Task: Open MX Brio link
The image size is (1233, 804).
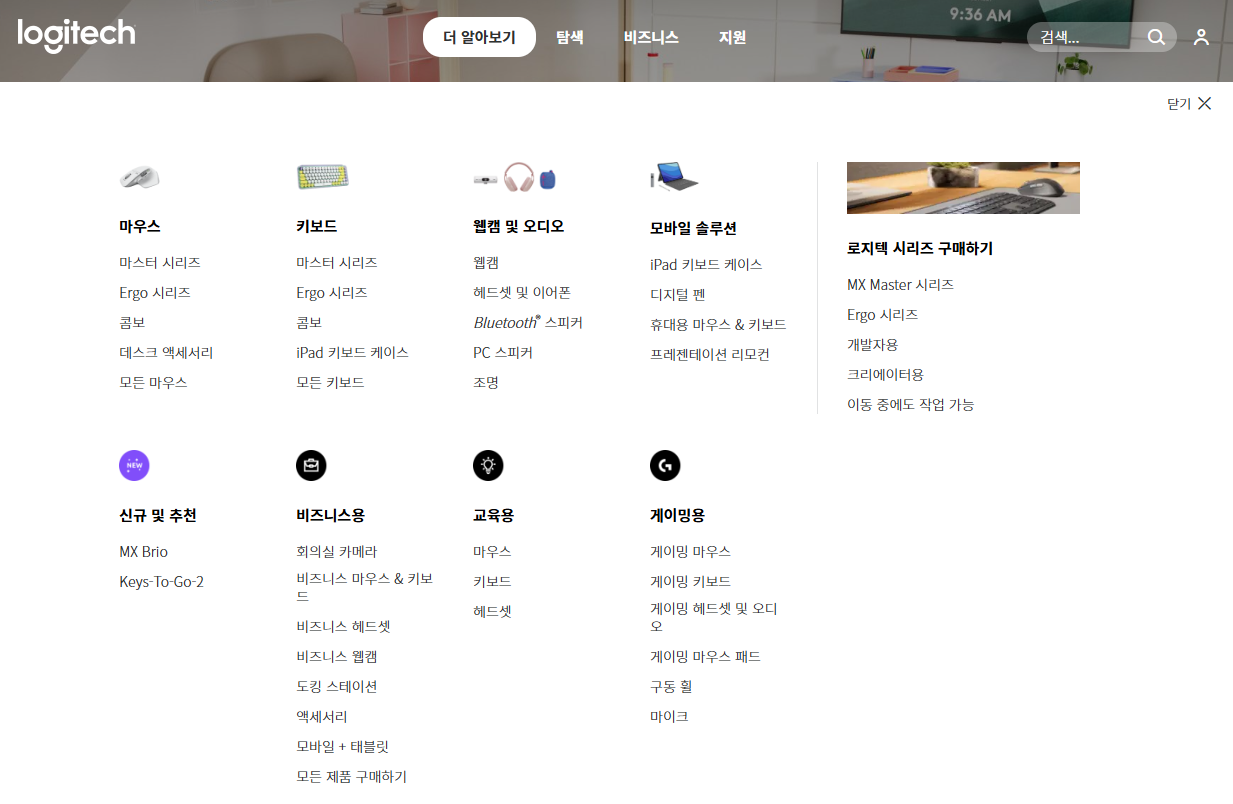Action: coord(143,551)
